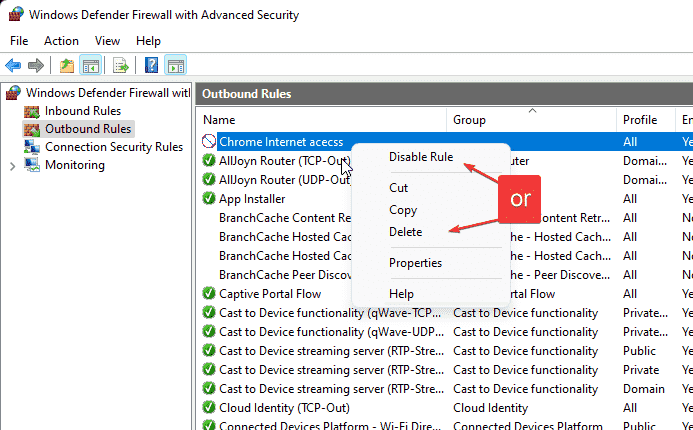
Task: Select the Windows Defender Firewall root node
Action: [x=107, y=93]
